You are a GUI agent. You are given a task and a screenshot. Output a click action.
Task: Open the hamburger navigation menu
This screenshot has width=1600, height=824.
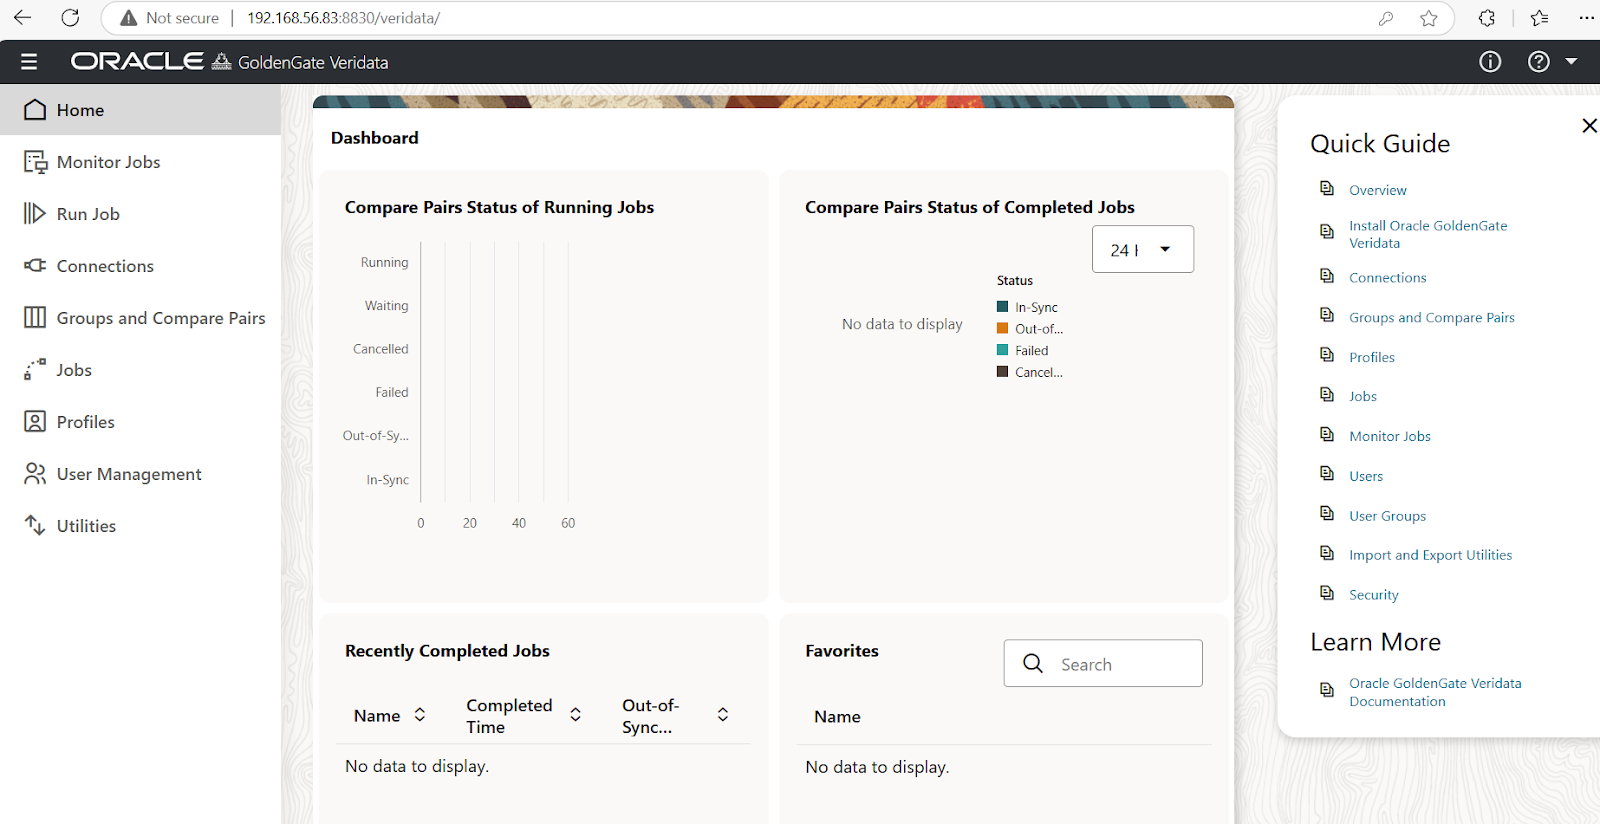coord(29,62)
